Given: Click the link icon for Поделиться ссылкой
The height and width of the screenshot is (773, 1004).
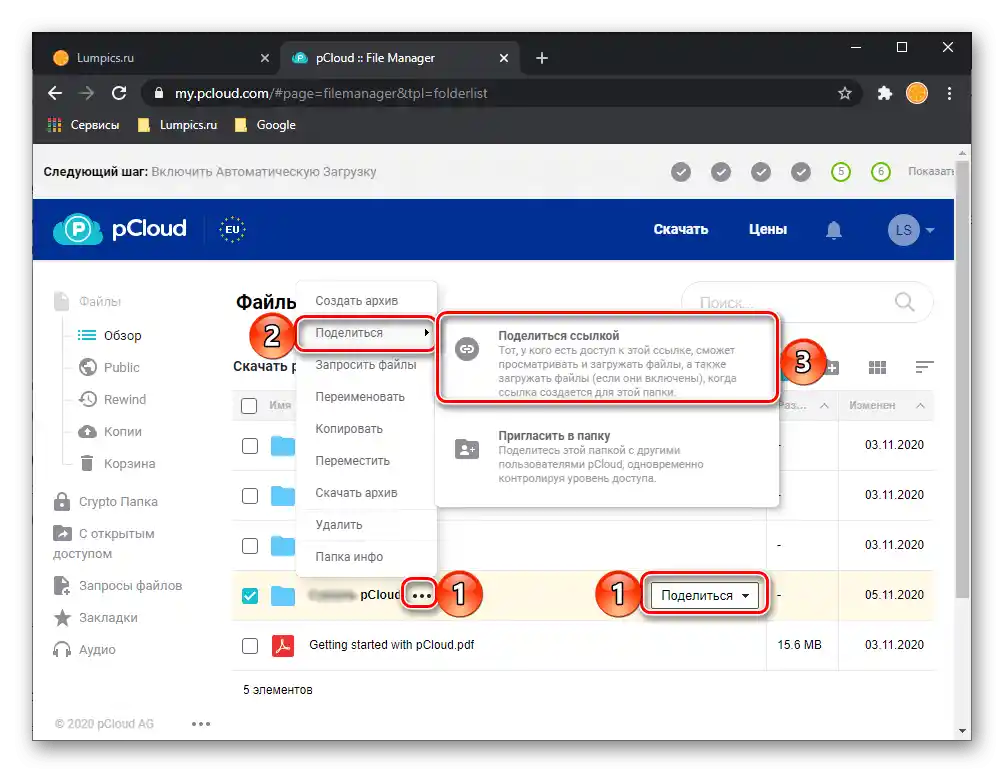Looking at the screenshot, I should click(x=467, y=349).
